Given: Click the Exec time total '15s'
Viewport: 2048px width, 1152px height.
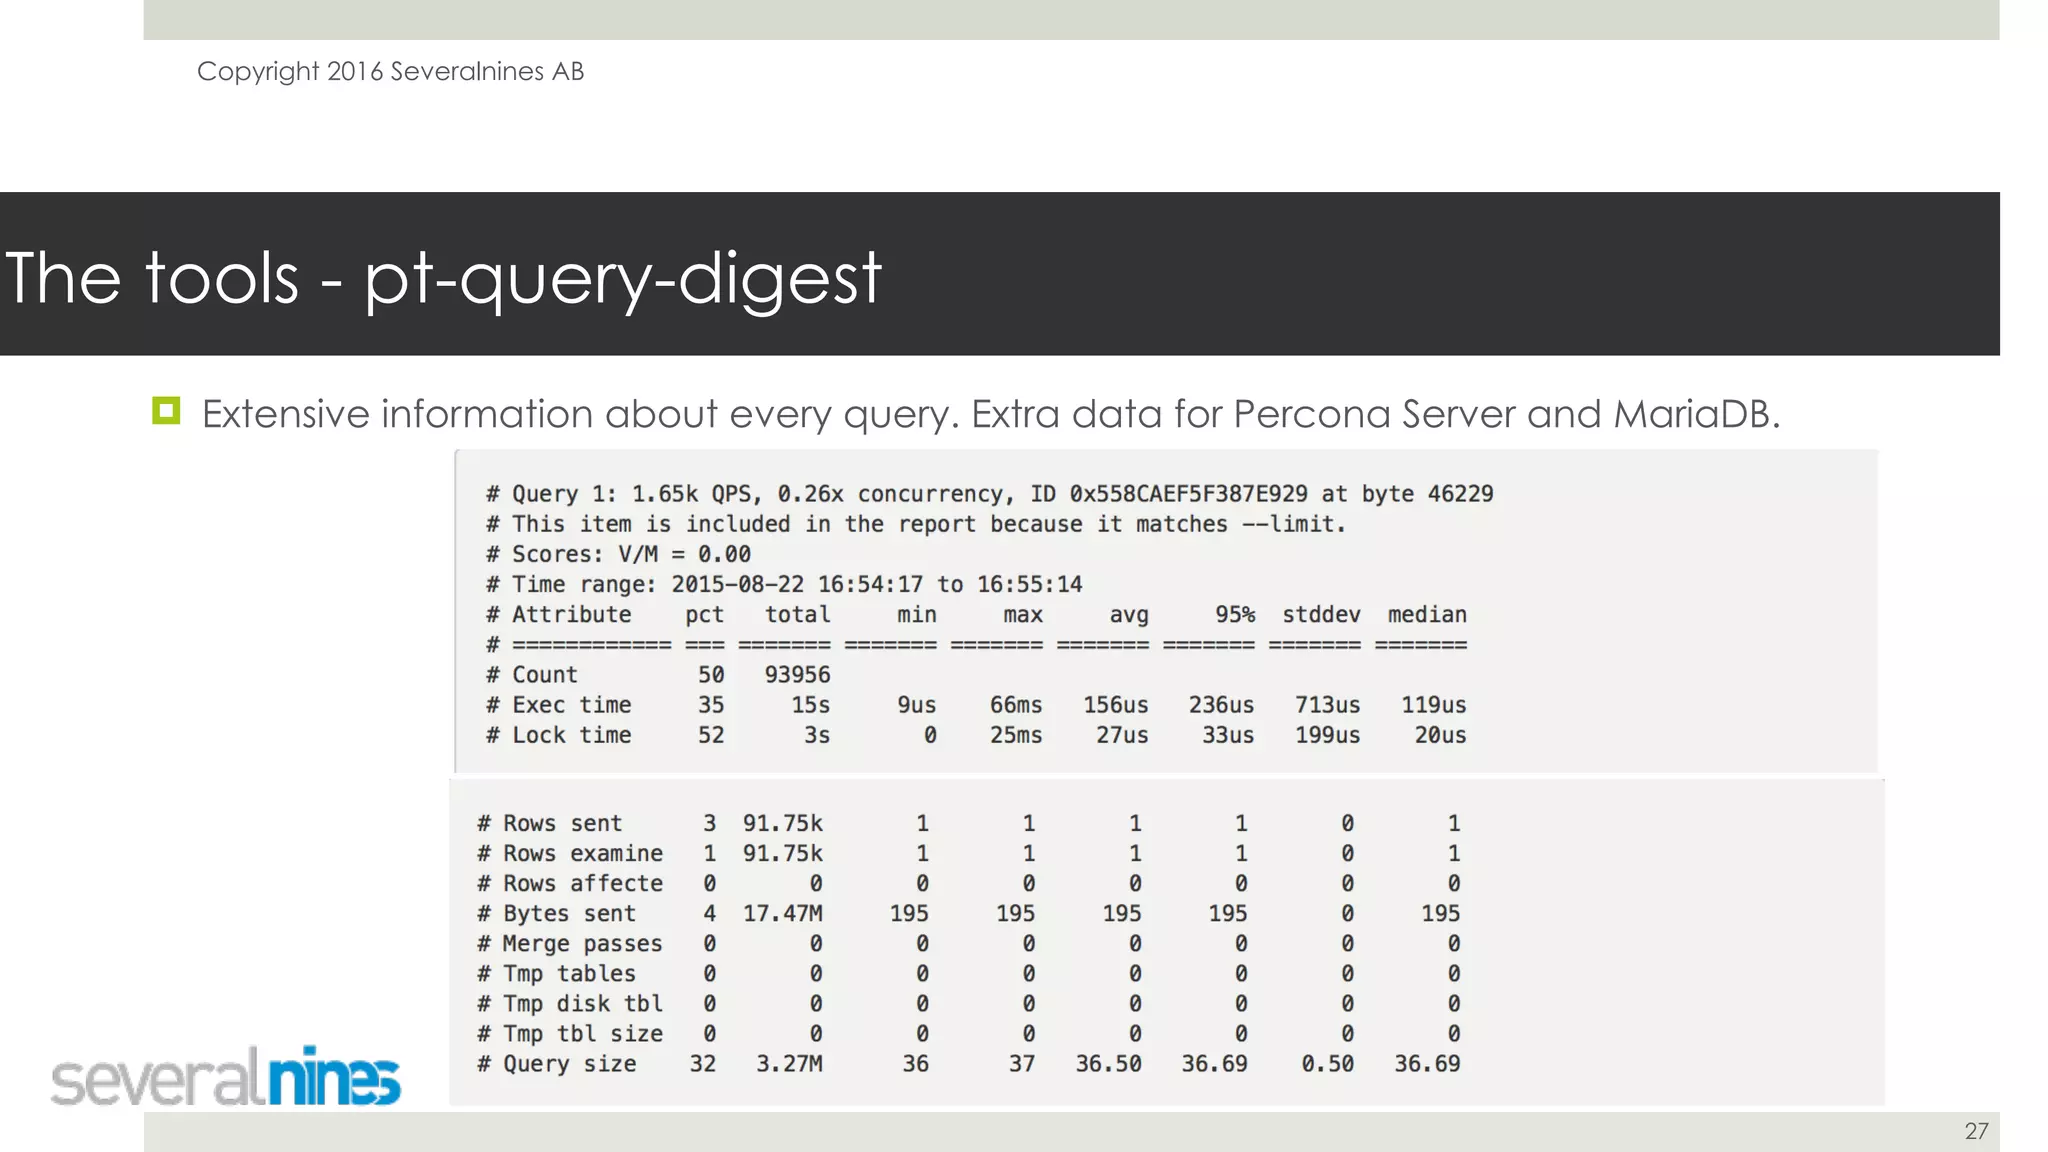Looking at the screenshot, I should [810, 705].
